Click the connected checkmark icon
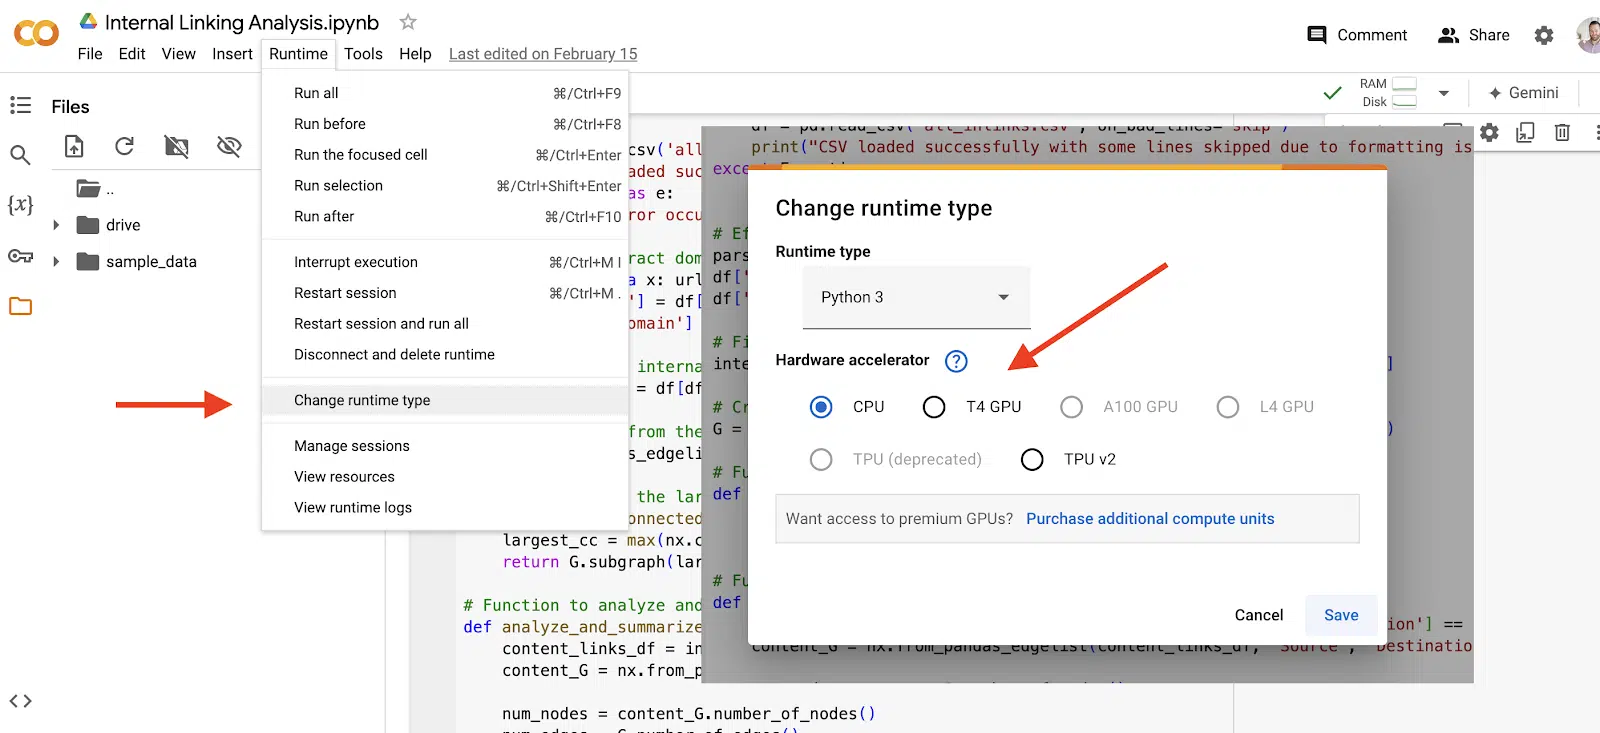This screenshot has width=1600, height=733. pos(1332,93)
